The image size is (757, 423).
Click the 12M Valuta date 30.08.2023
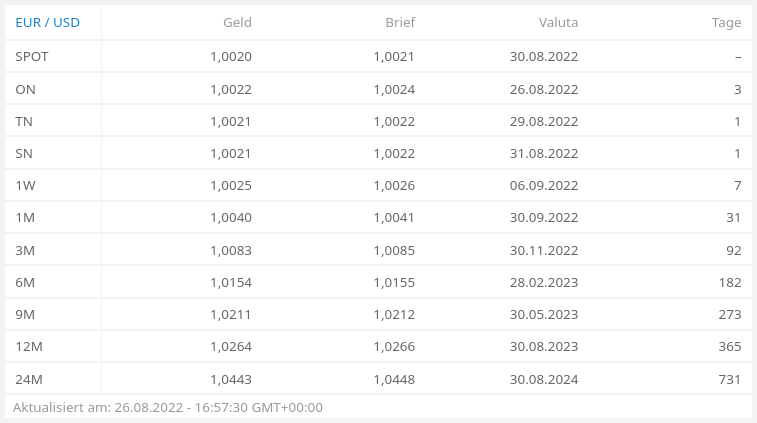544,346
